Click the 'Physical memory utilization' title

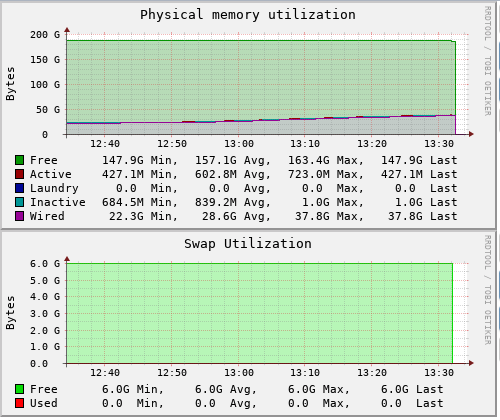(x=248, y=15)
